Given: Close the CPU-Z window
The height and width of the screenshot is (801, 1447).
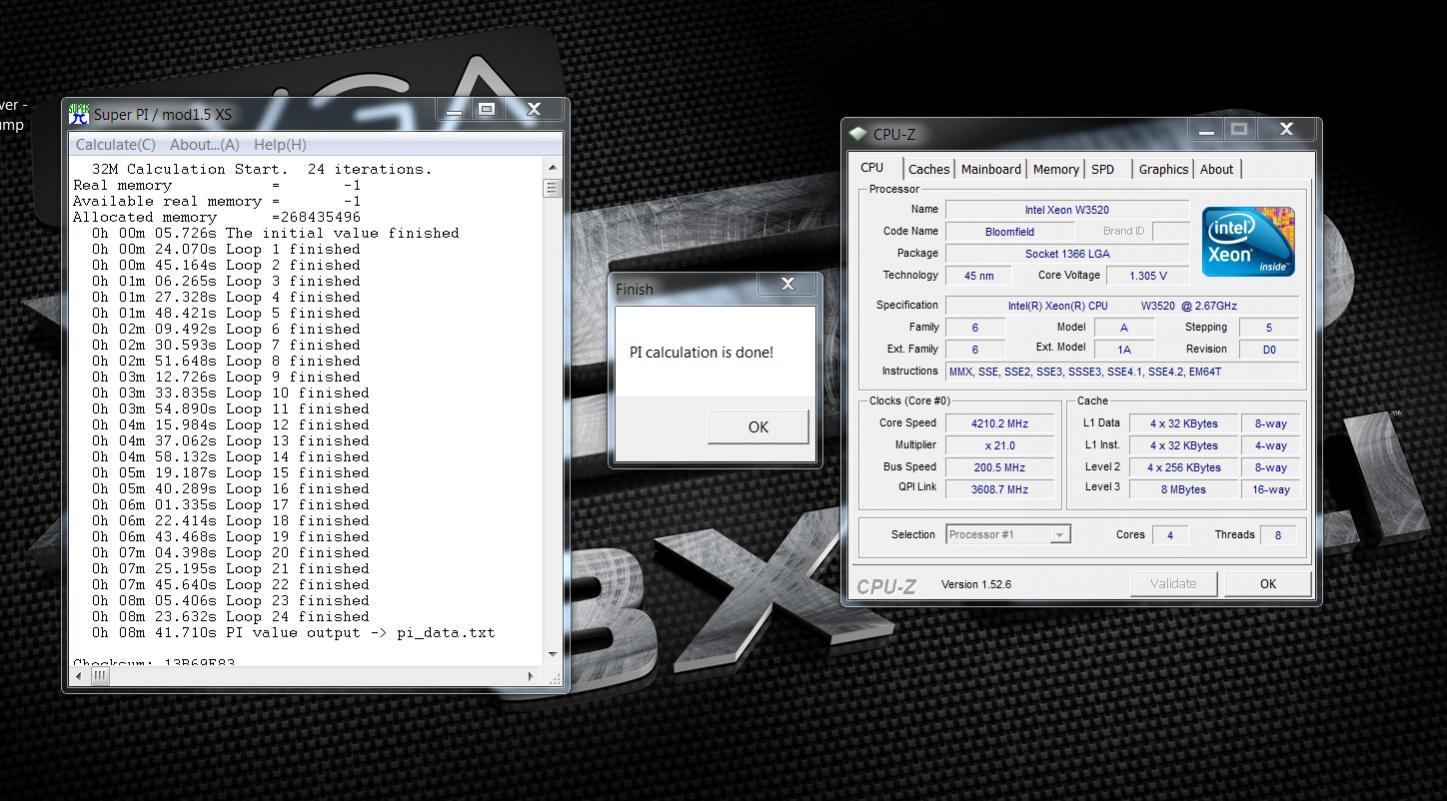Looking at the screenshot, I should click(x=1286, y=130).
